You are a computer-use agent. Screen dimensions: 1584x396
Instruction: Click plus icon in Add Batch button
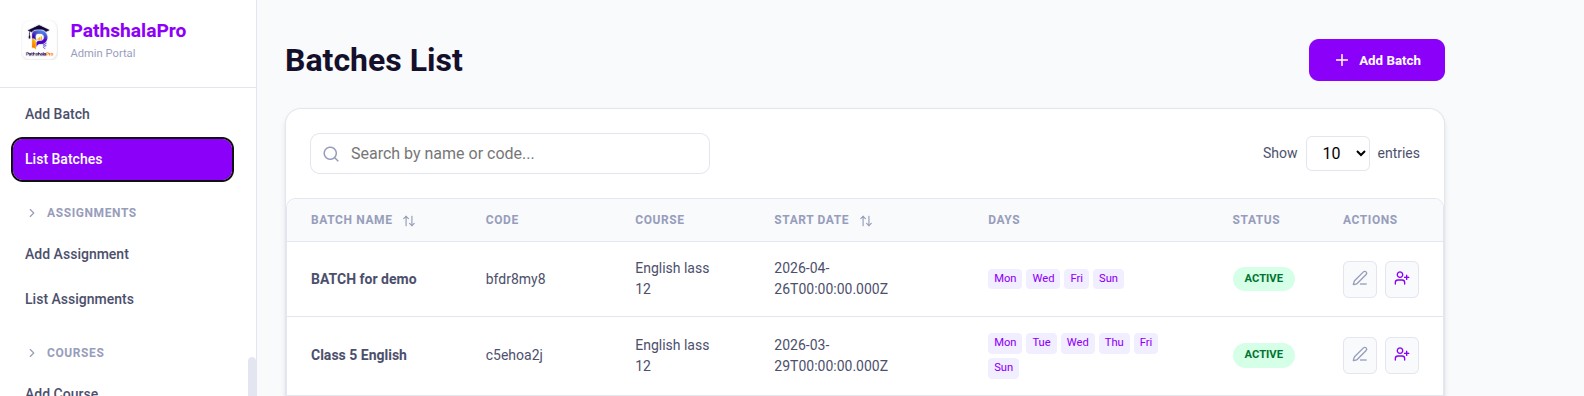1342,60
